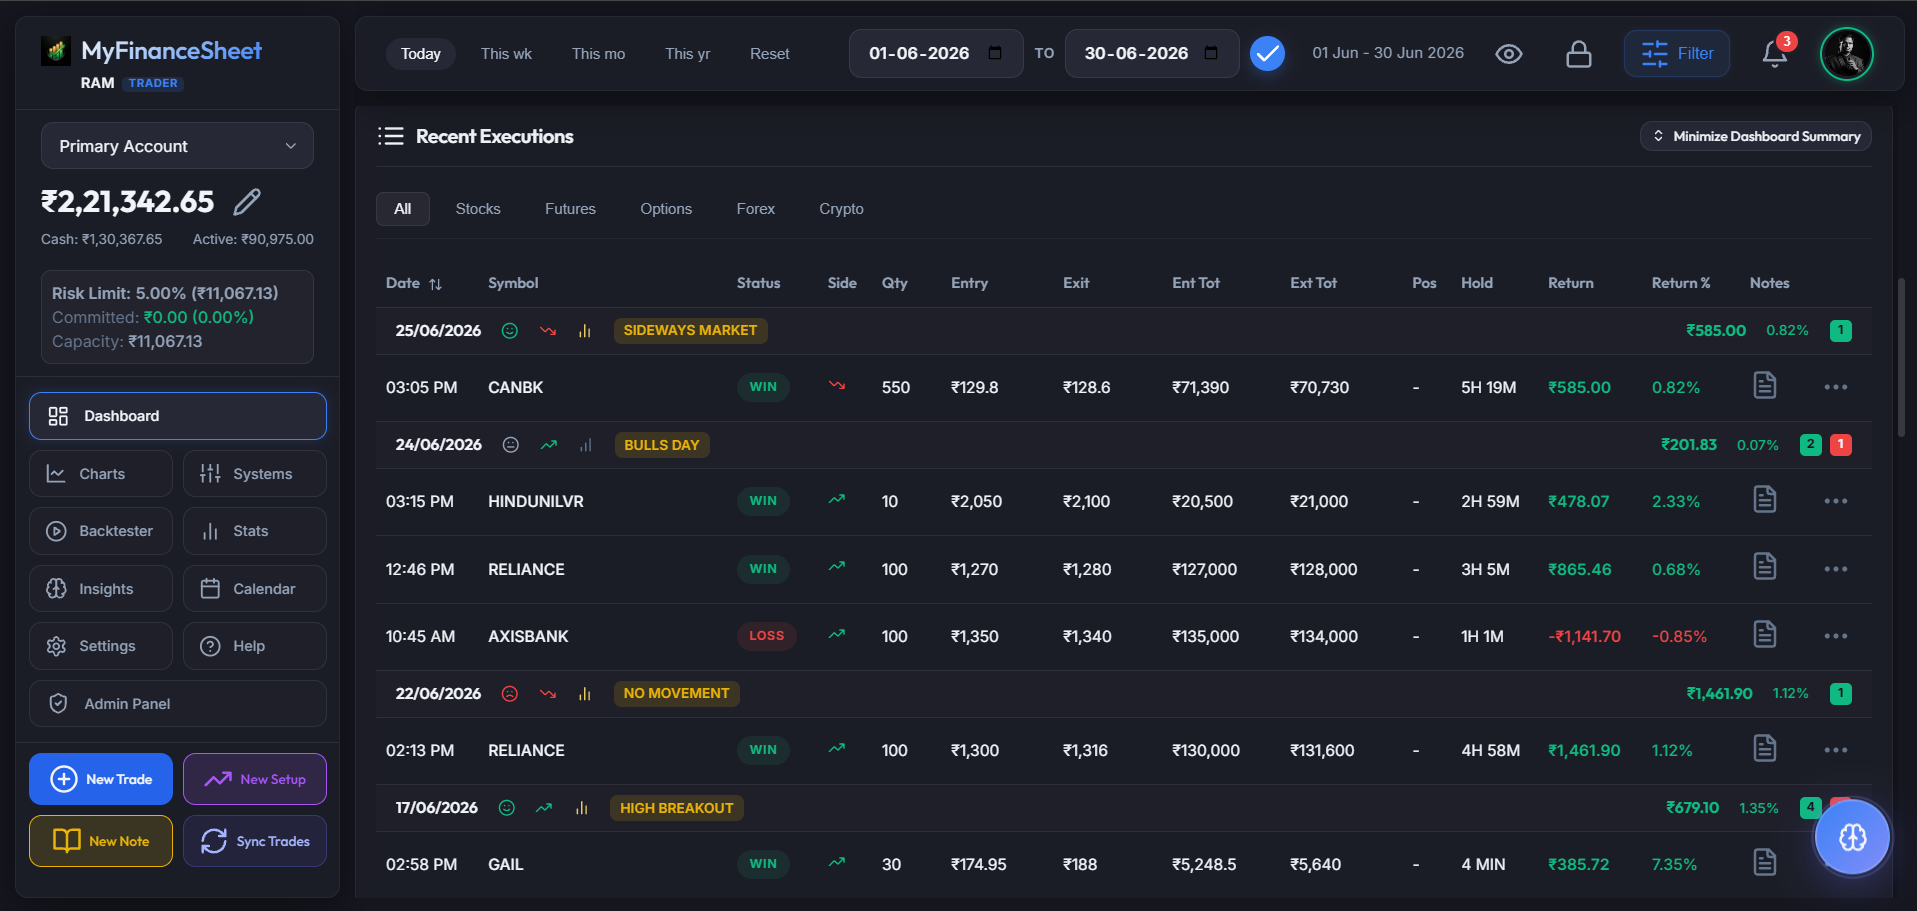Click the bar chart icon for 25/06/2026
The height and width of the screenshot is (911, 1917).
pos(585,331)
